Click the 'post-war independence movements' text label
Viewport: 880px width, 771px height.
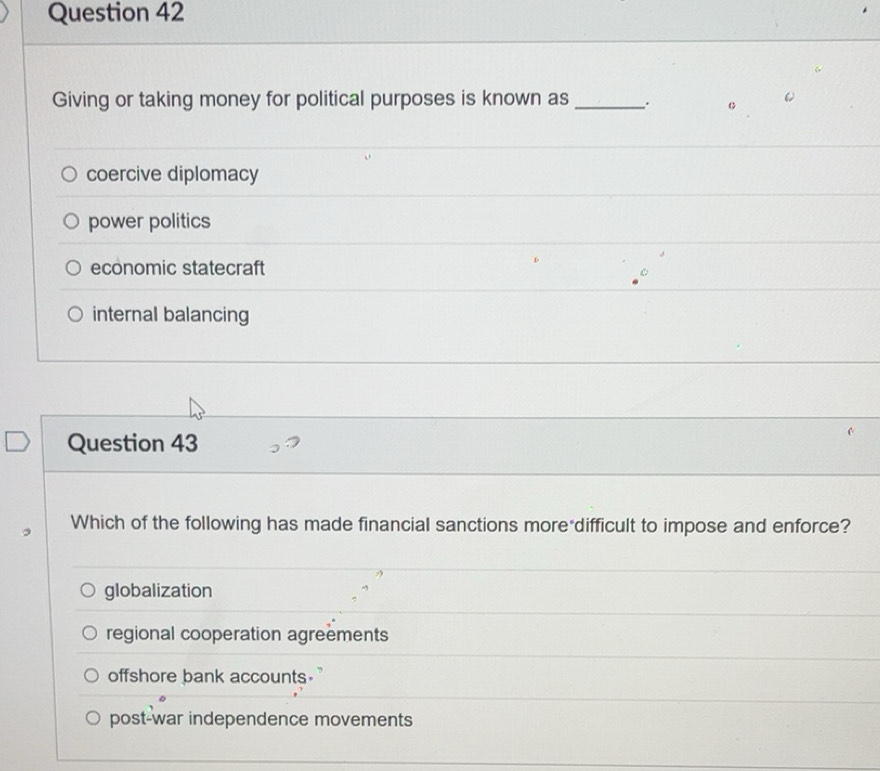(260, 719)
